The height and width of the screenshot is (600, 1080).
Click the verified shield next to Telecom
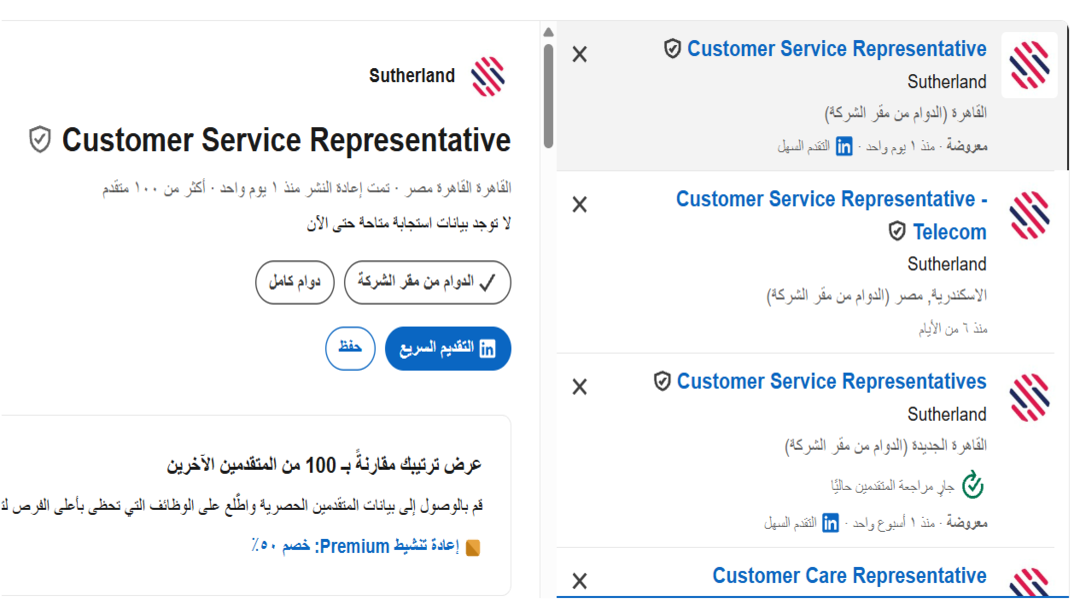click(897, 231)
